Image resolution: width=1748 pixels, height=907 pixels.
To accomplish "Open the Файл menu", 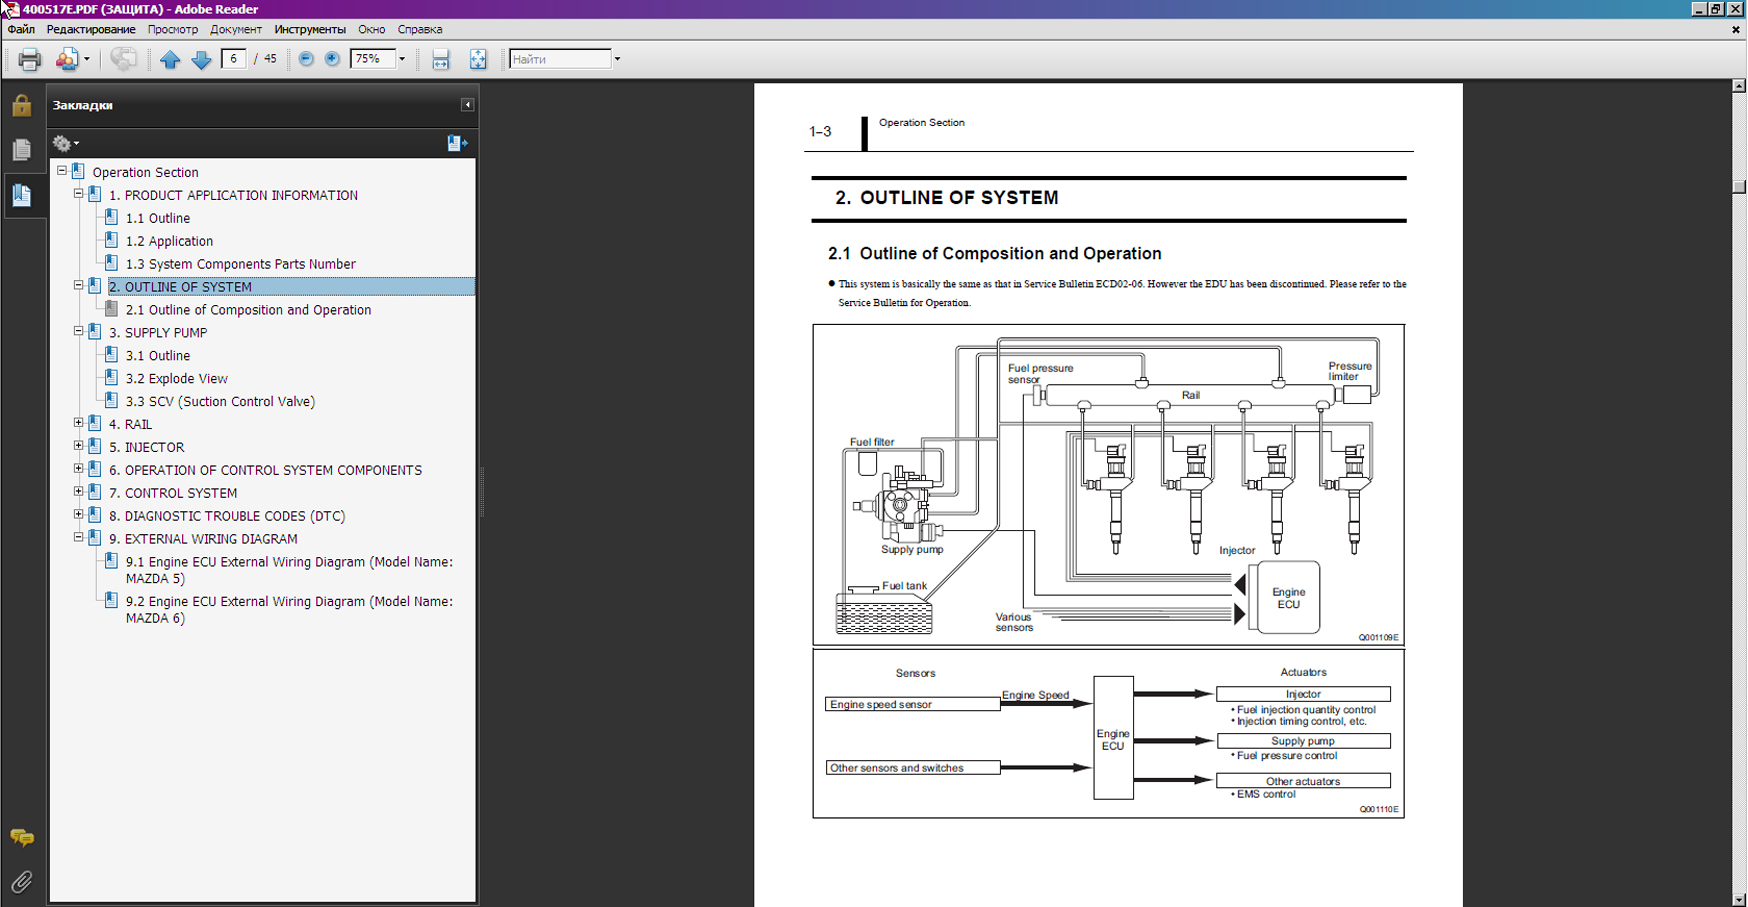I will (21, 29).
